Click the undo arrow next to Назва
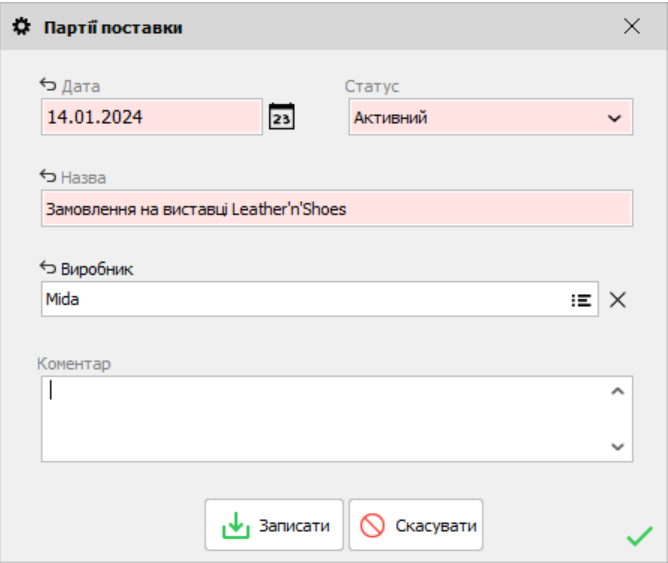668x563 pixels. (x=48, y=177)
